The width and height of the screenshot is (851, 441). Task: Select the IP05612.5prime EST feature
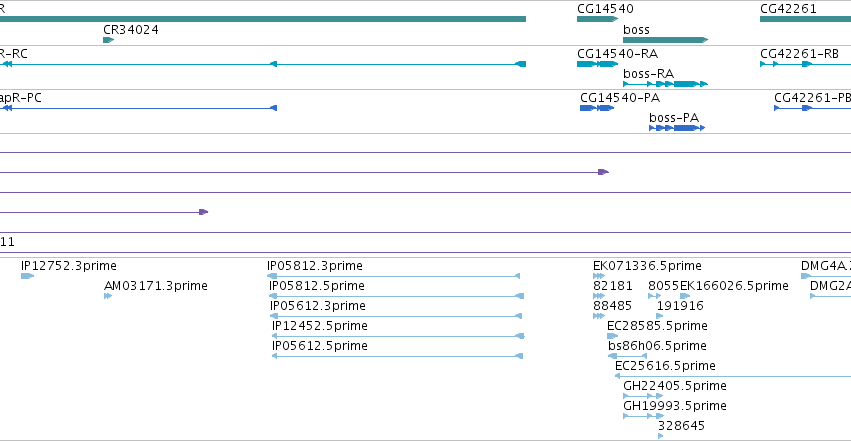tap(397, 356)
